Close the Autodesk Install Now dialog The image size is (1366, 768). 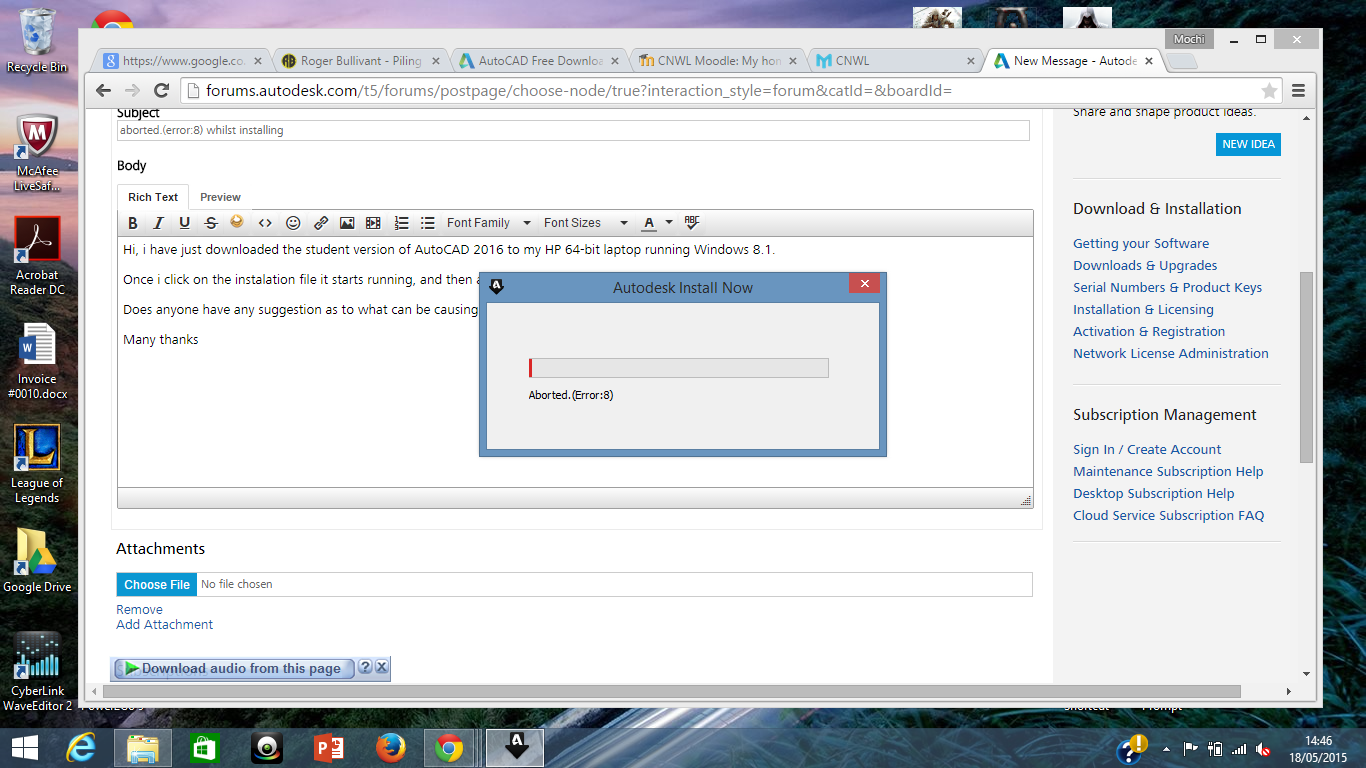[x=864, y=284]
